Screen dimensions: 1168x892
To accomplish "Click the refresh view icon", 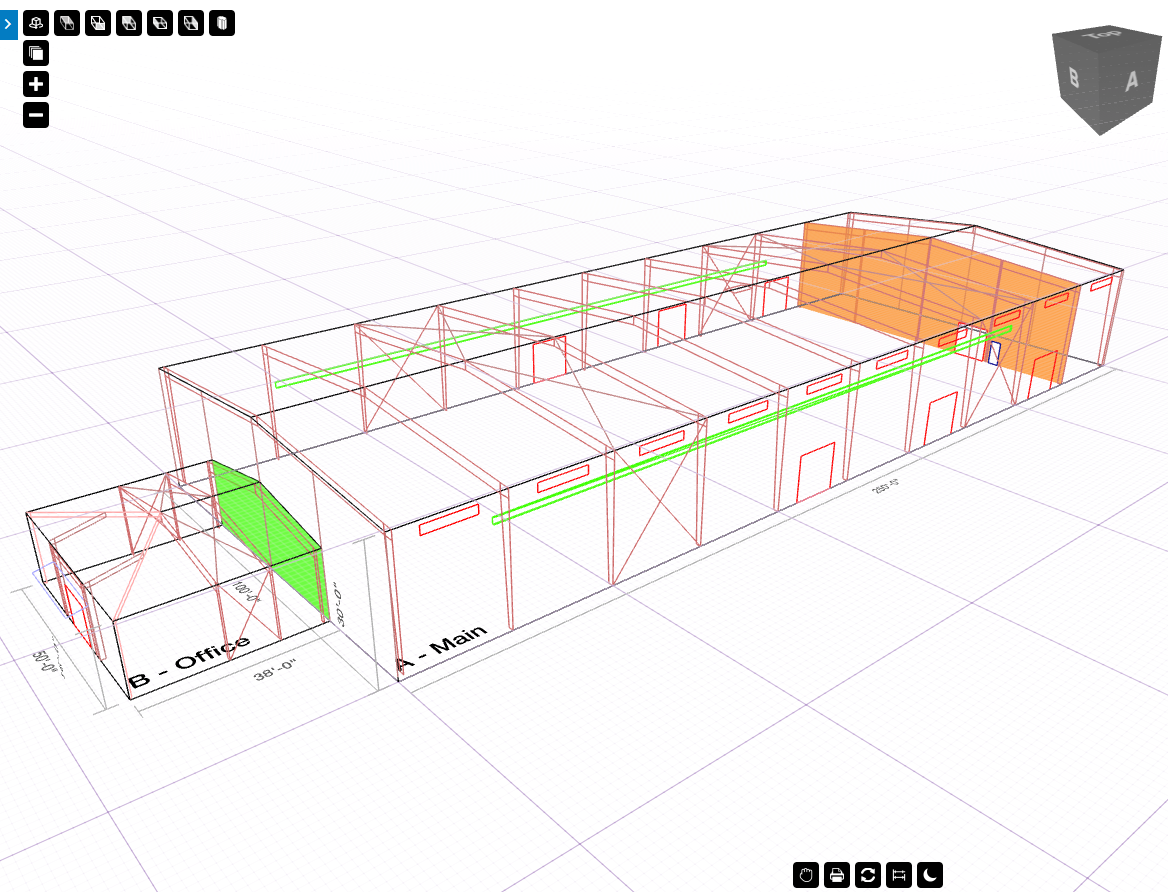I will pyautogui.click(x=868, y=875).
